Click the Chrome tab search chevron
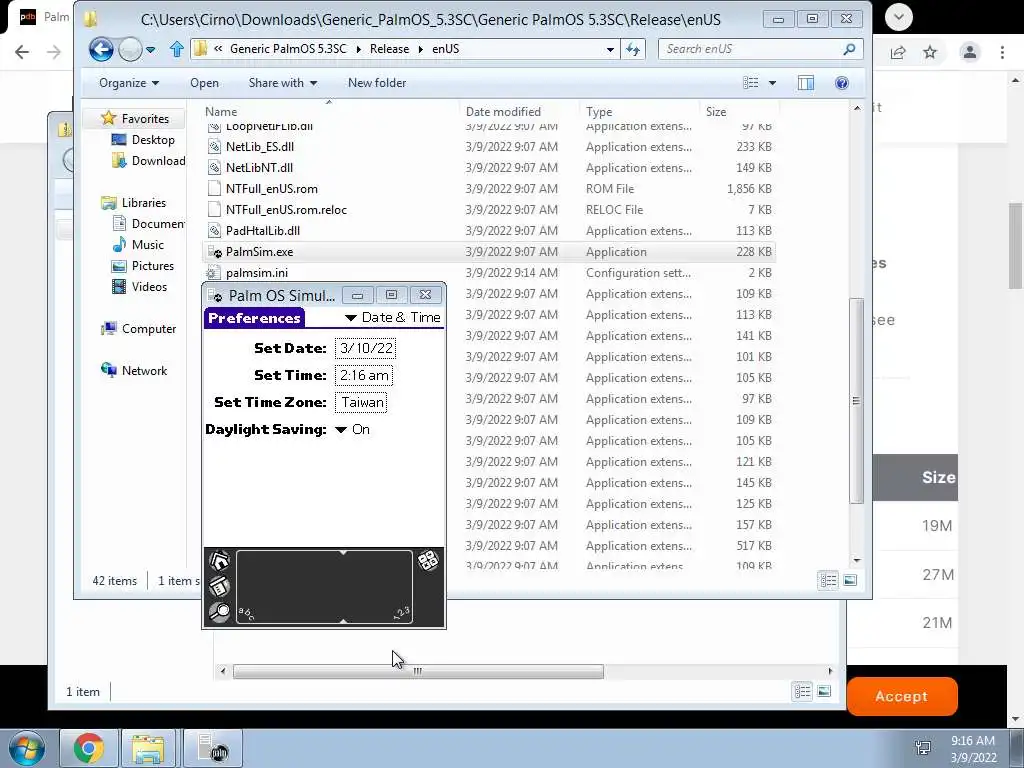The width and height of the screenshot is (1024, 768). (899, 17)
